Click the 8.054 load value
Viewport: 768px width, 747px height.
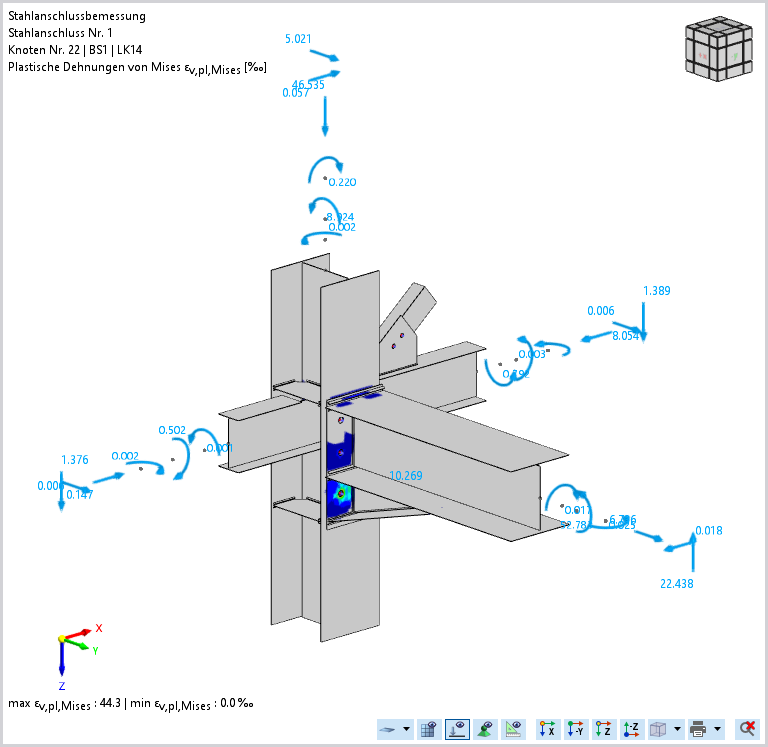[x=625, y=336]
